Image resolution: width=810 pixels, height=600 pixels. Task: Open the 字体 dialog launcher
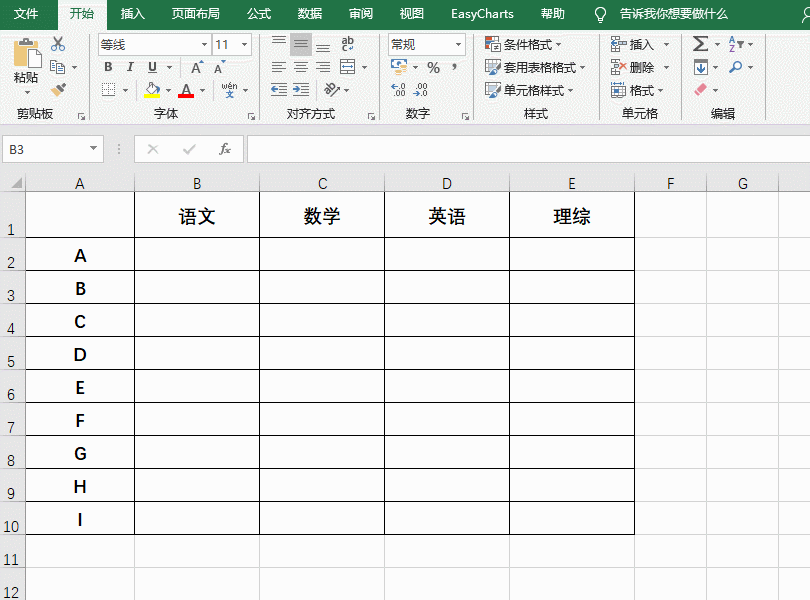click(x=252, y=117)
